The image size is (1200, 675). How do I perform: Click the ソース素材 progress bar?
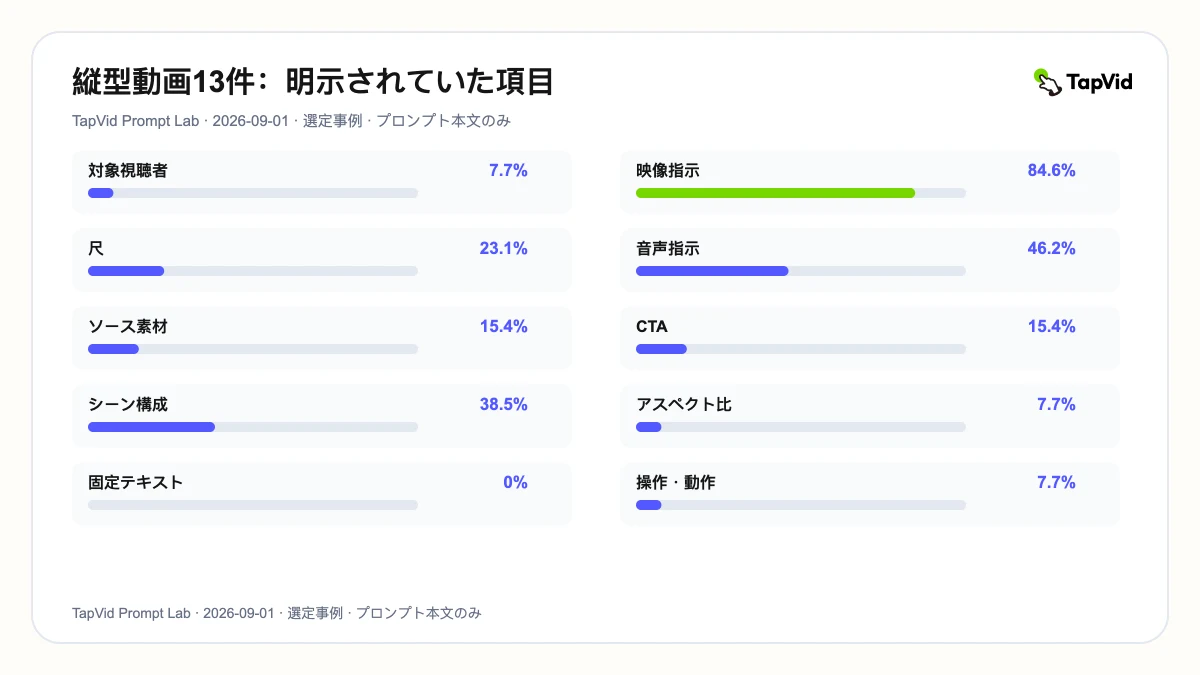click(253, 349)
